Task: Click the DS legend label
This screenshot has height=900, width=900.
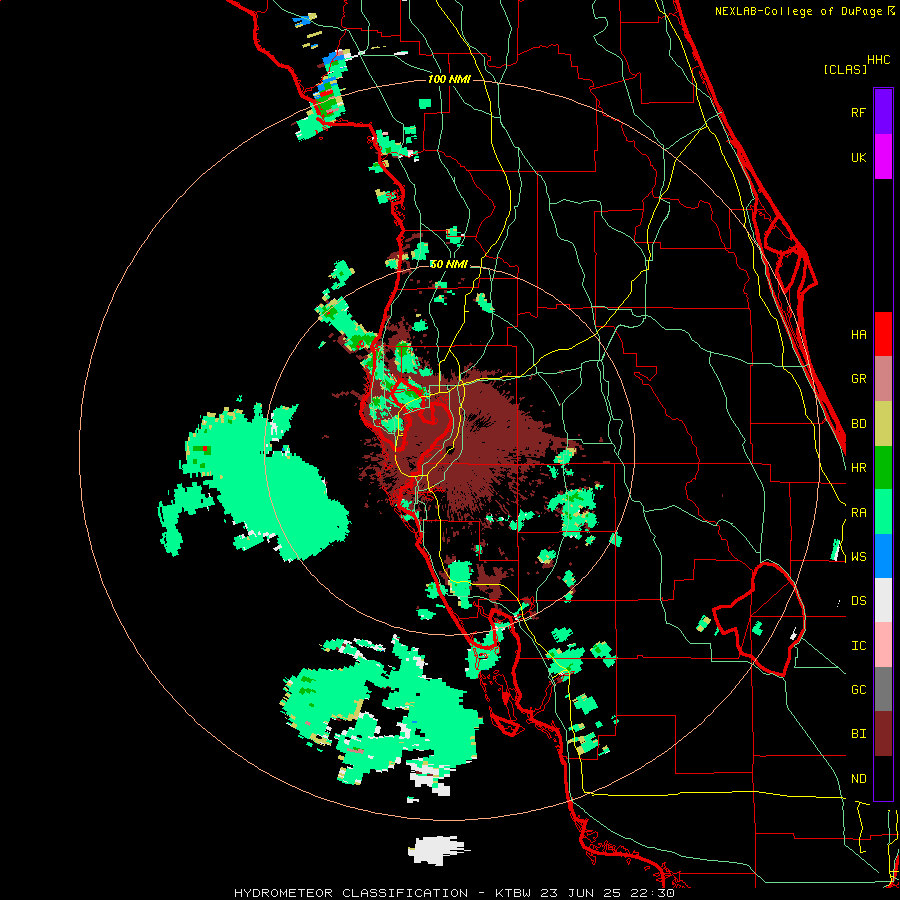Action: click(x=858, y=601)
